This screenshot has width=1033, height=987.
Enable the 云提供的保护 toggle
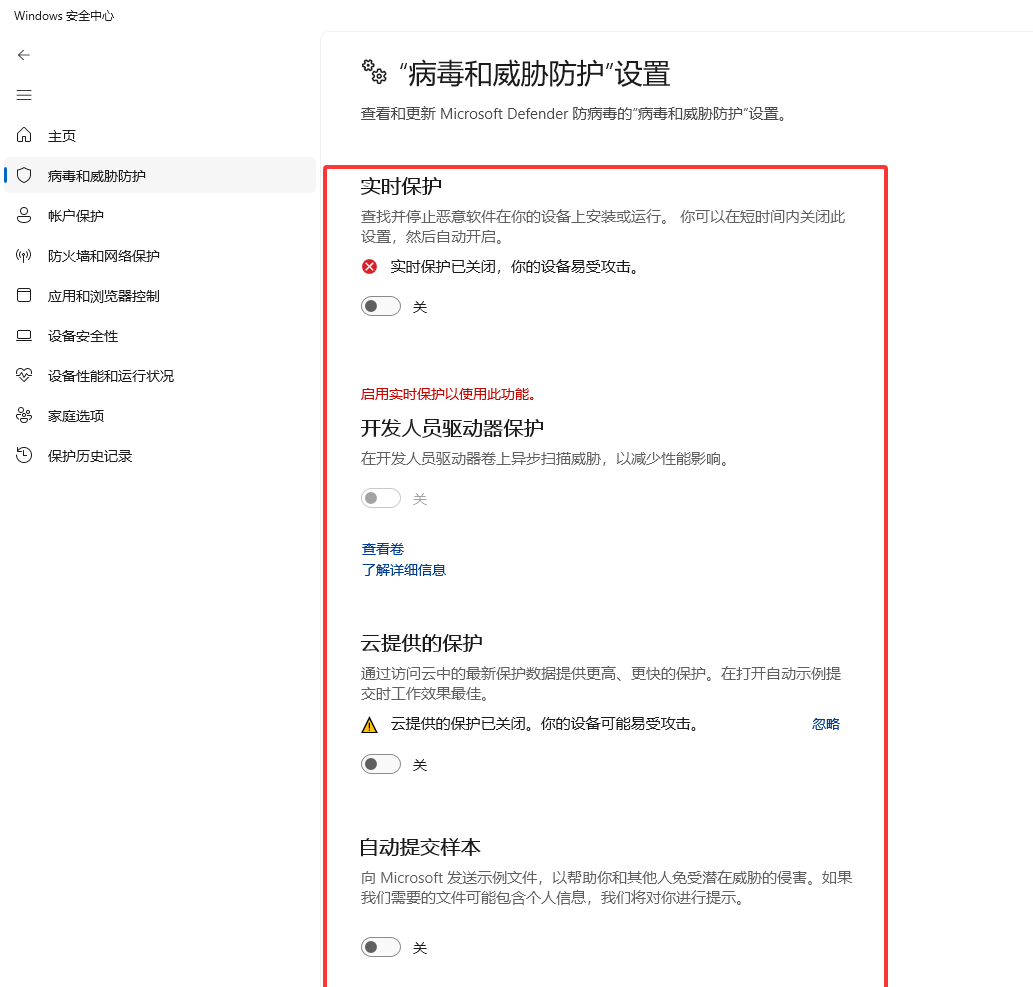pyautogui.click(x=381, y=764)
